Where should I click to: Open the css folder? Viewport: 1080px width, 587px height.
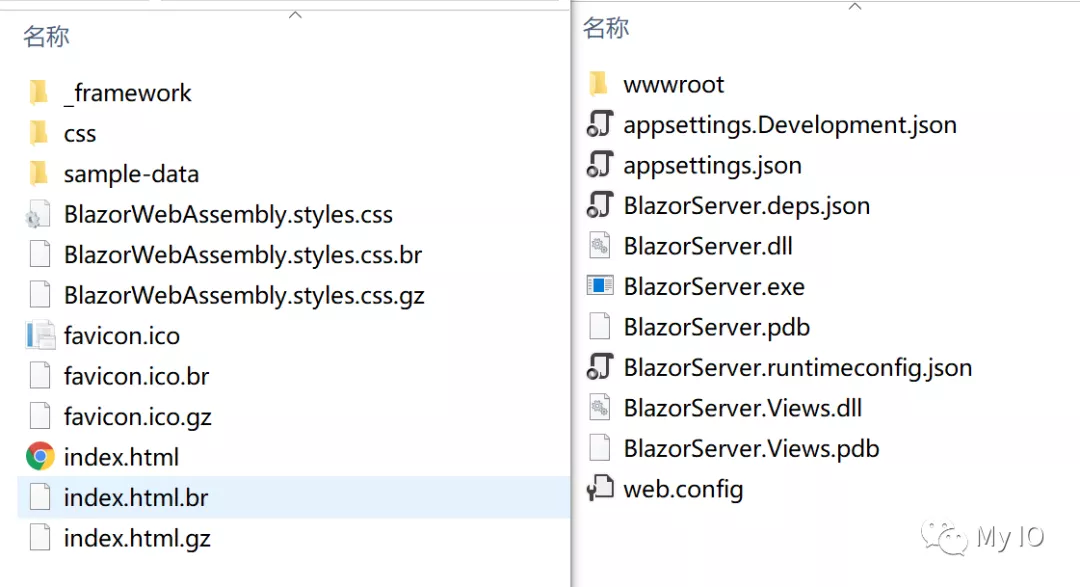[x=79, y=133]
